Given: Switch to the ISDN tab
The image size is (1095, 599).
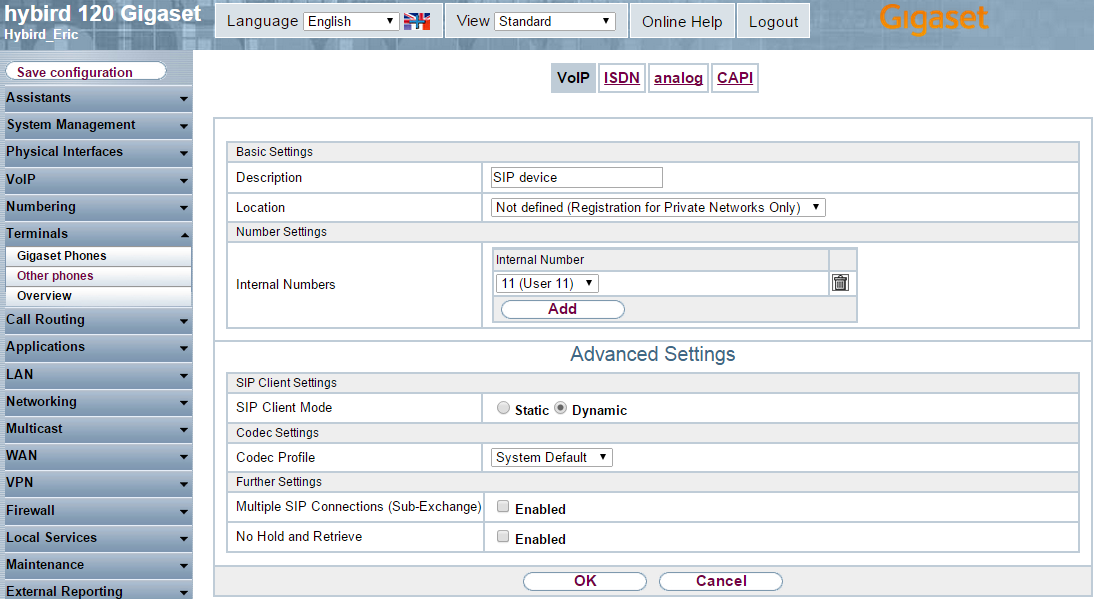Looking at the screenshot, I should click(x=622, y=77).
